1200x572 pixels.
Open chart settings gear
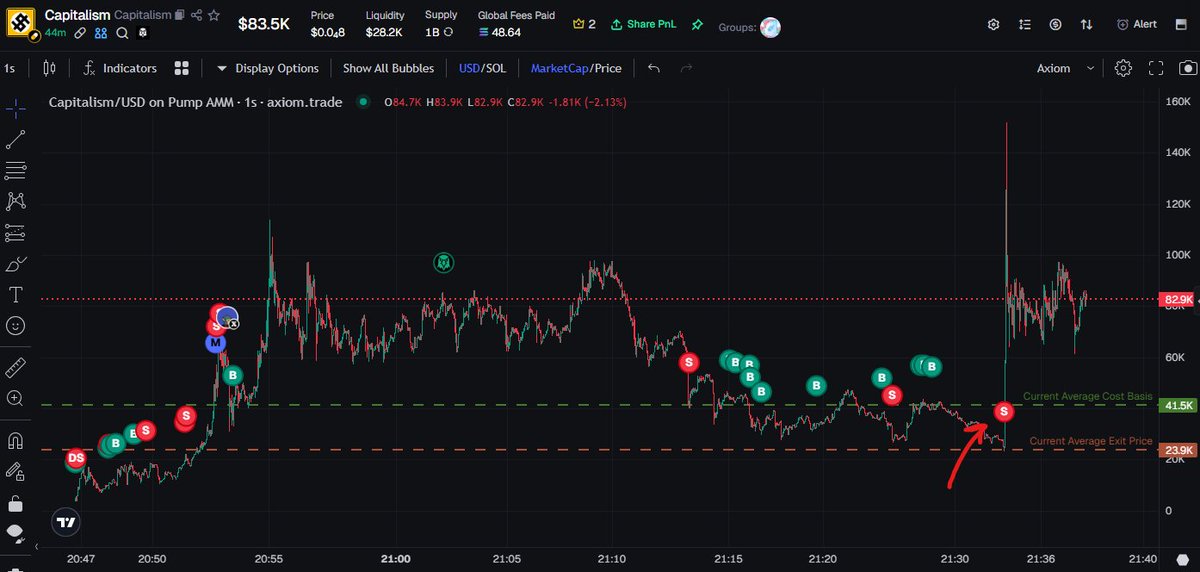click(1123, 68)
